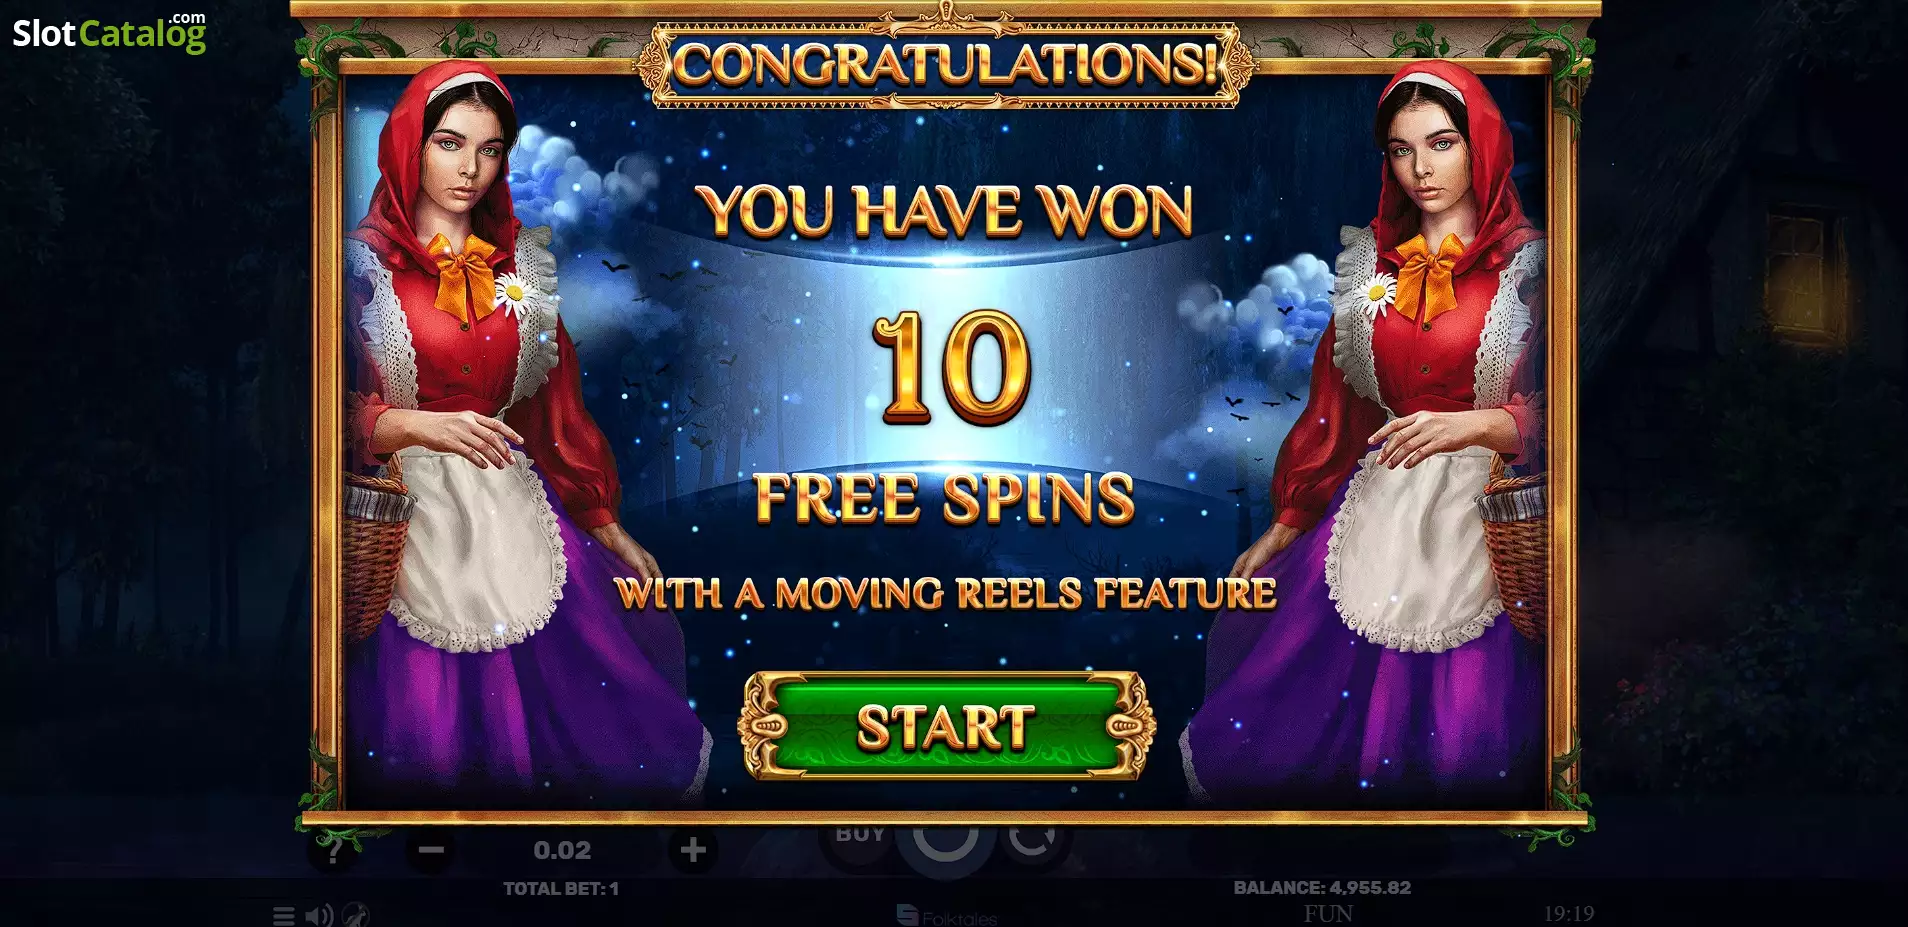The height and width of the screenshot is (927, 1908).
Task: Check the Total Bet label
Action: 561,888
